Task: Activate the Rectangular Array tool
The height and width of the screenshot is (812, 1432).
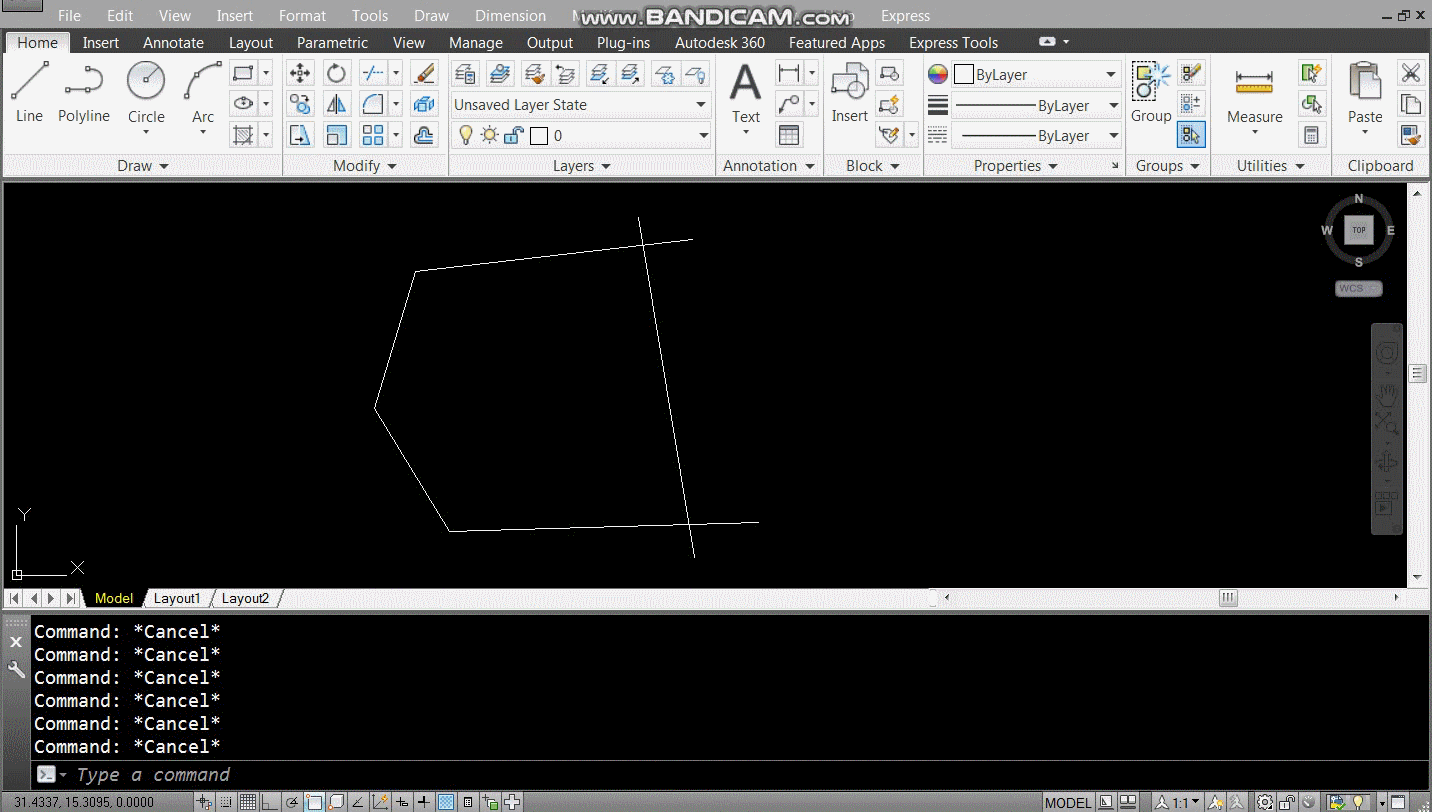Action: pos(373,134)
